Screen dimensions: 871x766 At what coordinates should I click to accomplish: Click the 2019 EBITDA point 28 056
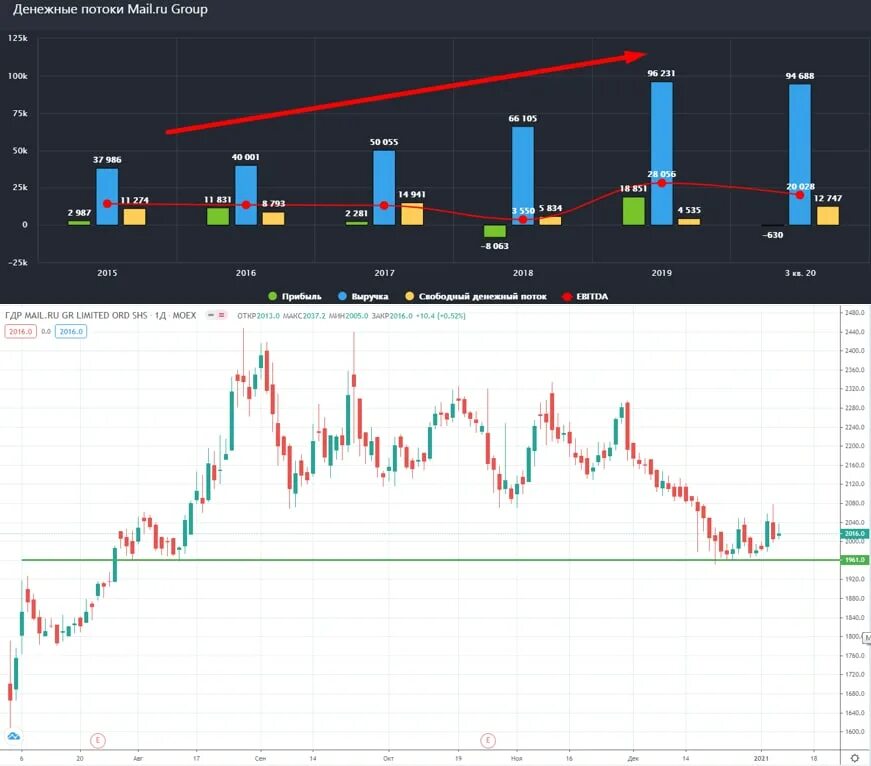662,183
